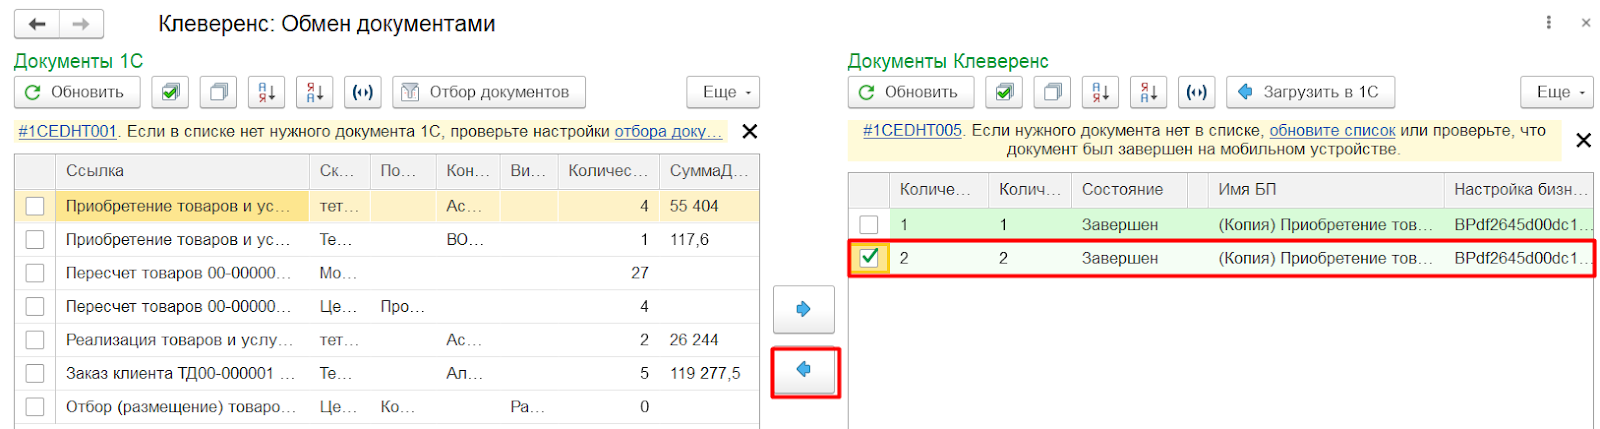
Task: Check the Пересчет товаров row with quantity 4
Action: pyautogui.click(x=35, y=307)
